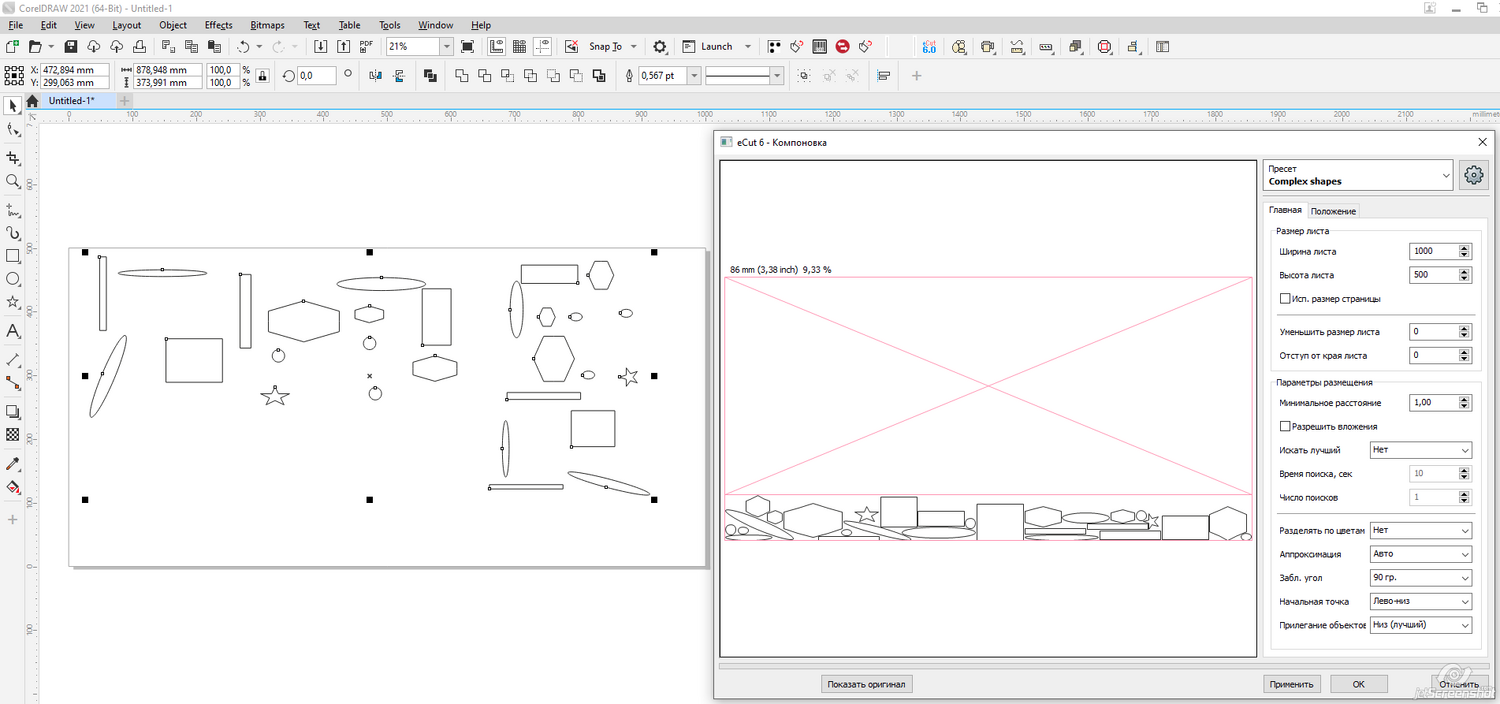Close the eCut 6 Компоновка dialog
The height and width of the screenshot is (704, 1500).
(1482, 142)
